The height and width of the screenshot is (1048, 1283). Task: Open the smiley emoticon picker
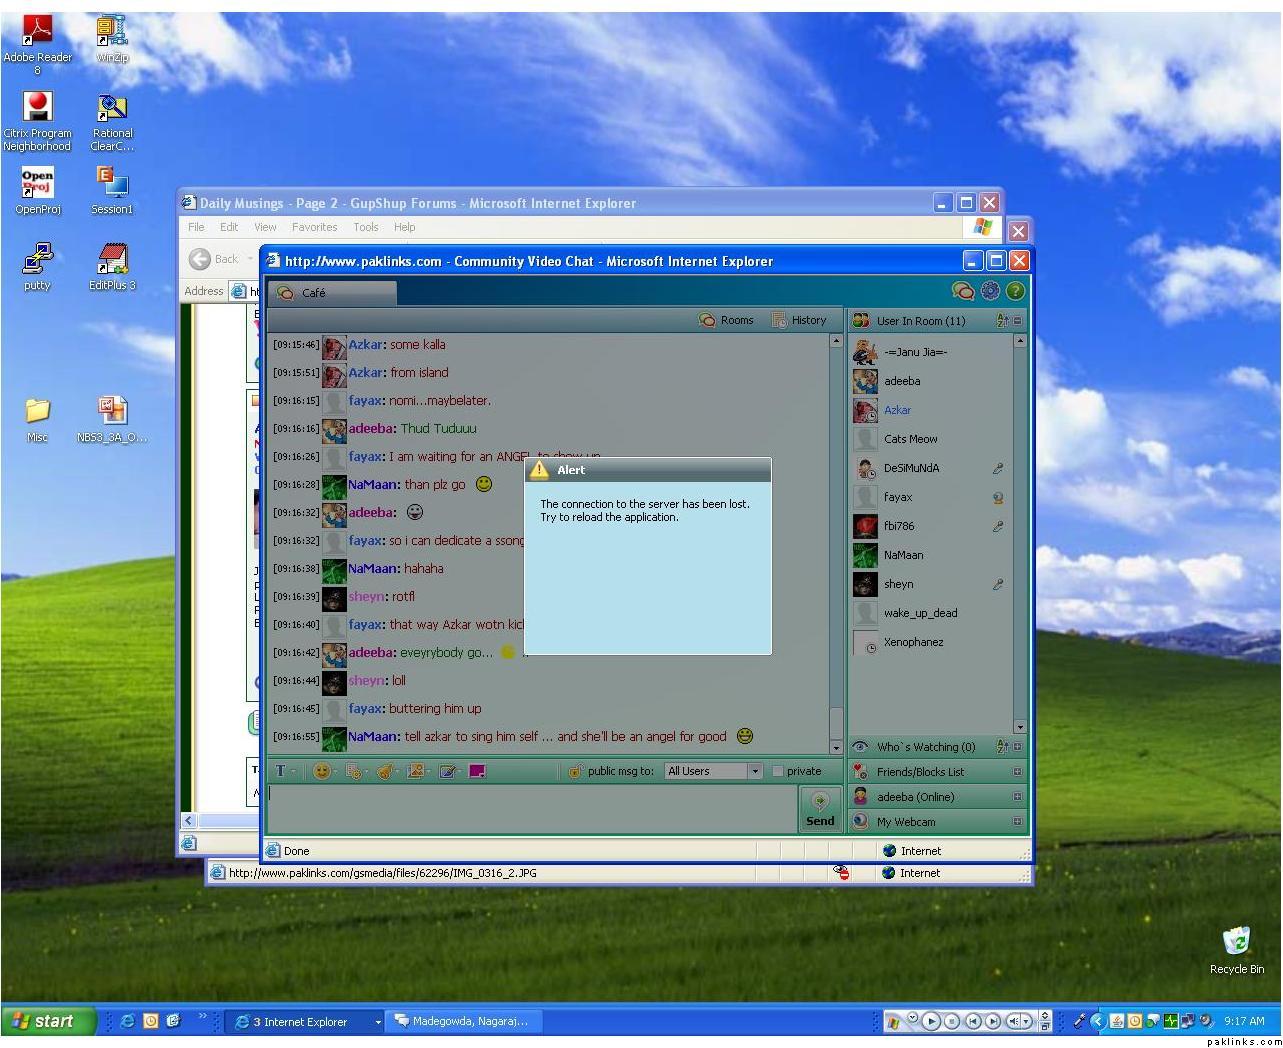coord(321,771)
